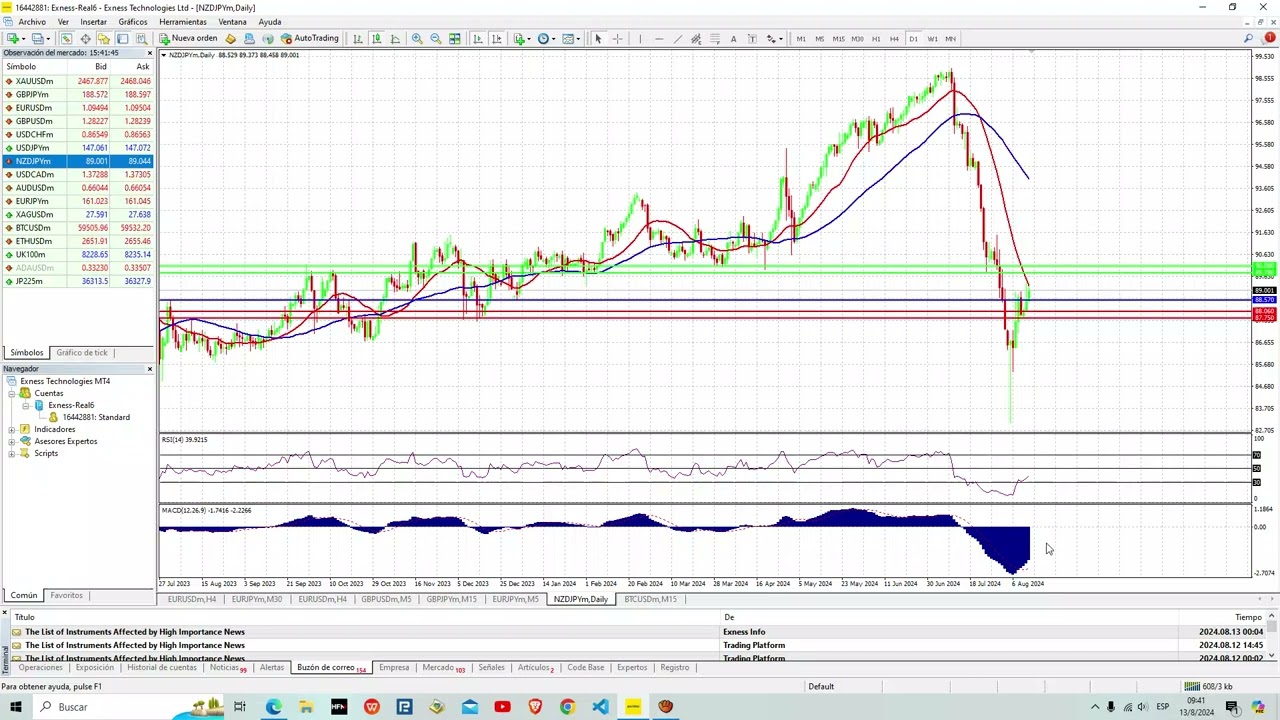Select the crosshair cursor tool
Screen dimensions: 1280x720
pos(617,39)
